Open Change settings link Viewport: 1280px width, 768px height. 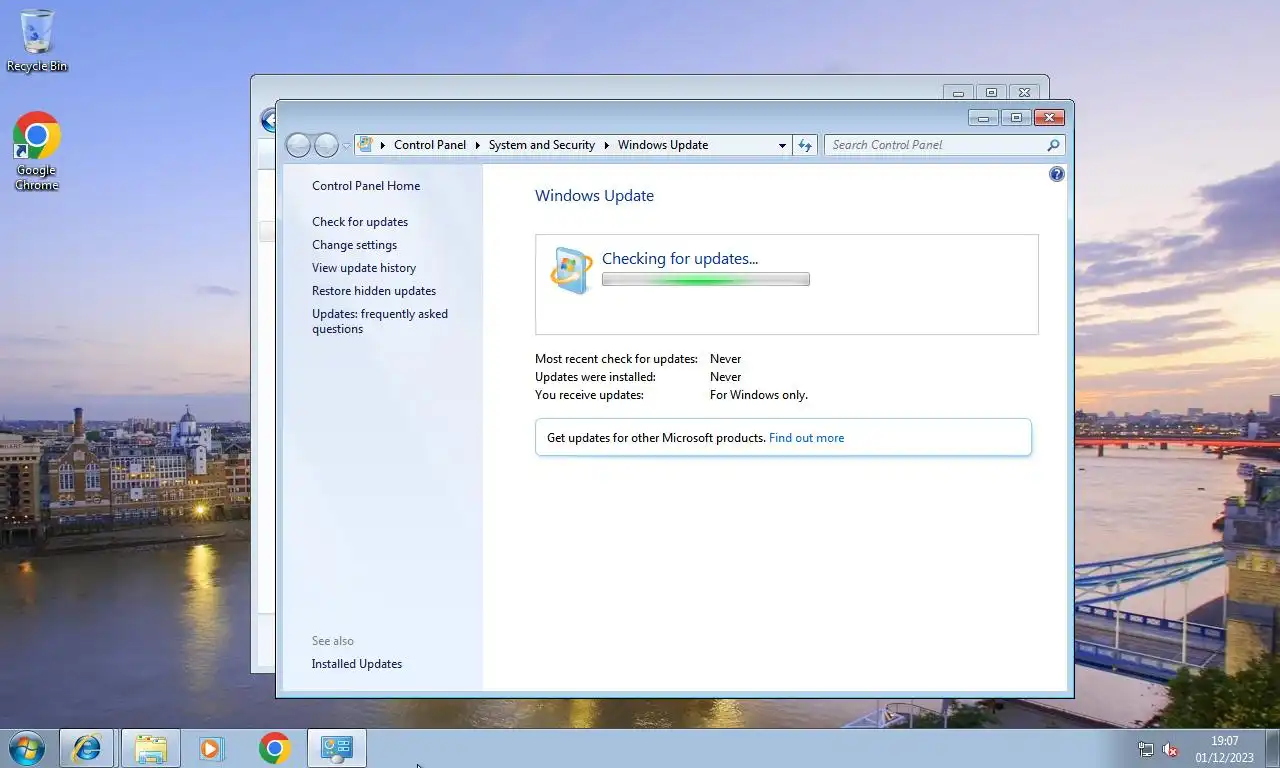tap(354, 245)
